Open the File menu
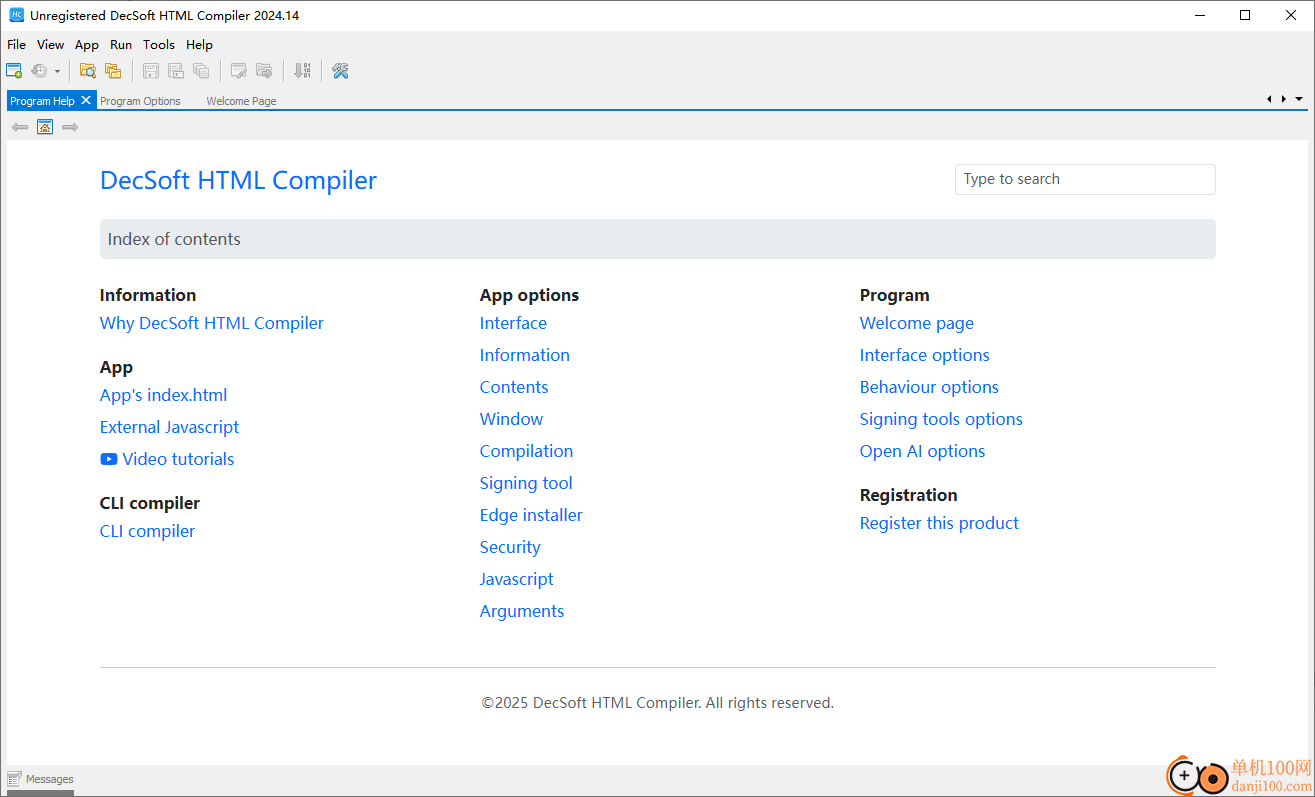Screen dimensions: 1315x797 click(16, 45)
